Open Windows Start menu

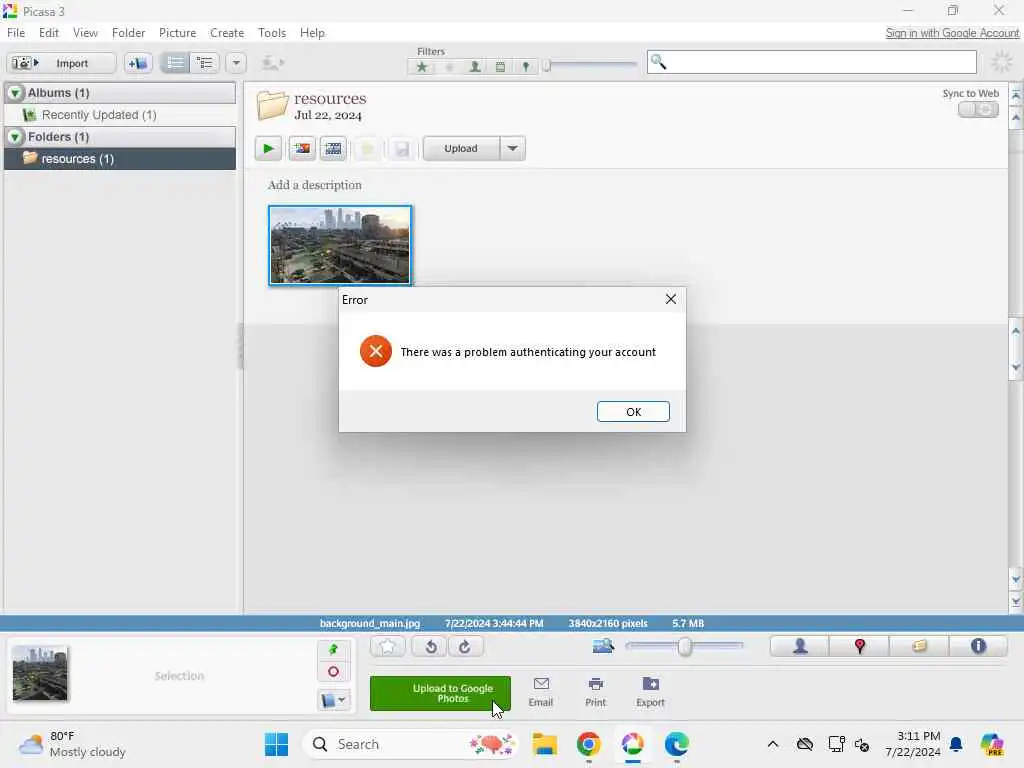(x=276, y=744)
